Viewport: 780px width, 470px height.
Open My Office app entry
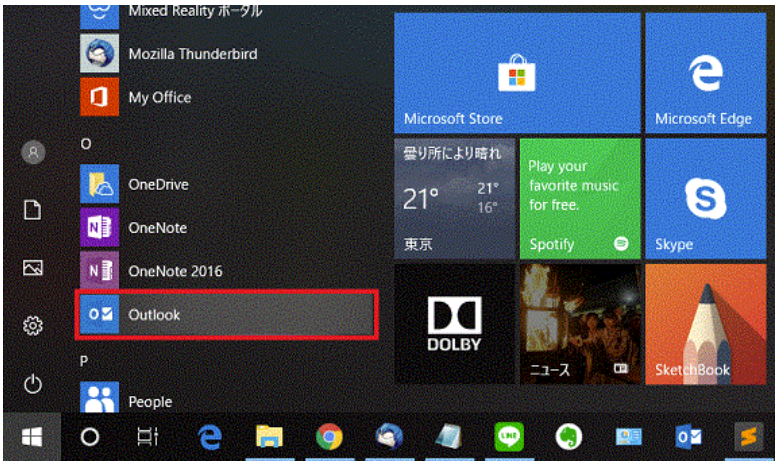[226, 96]
